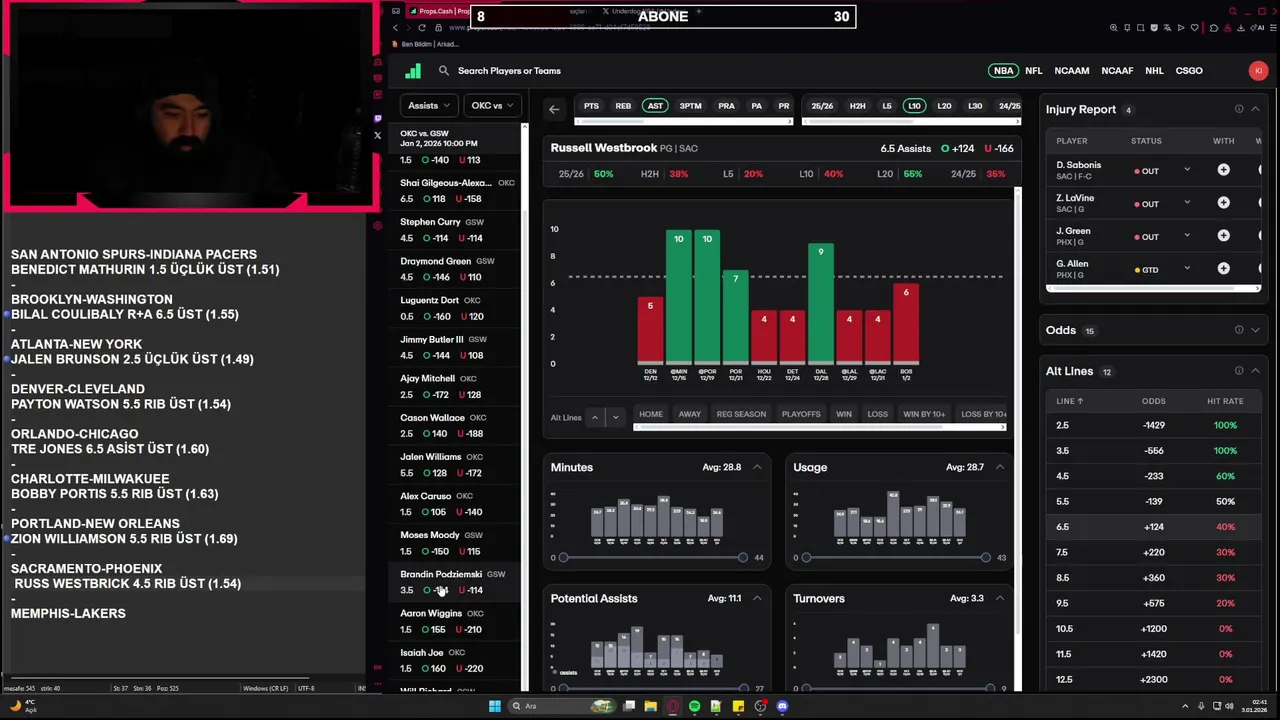Collapse the Minutes chart card

tap(757, 467)
